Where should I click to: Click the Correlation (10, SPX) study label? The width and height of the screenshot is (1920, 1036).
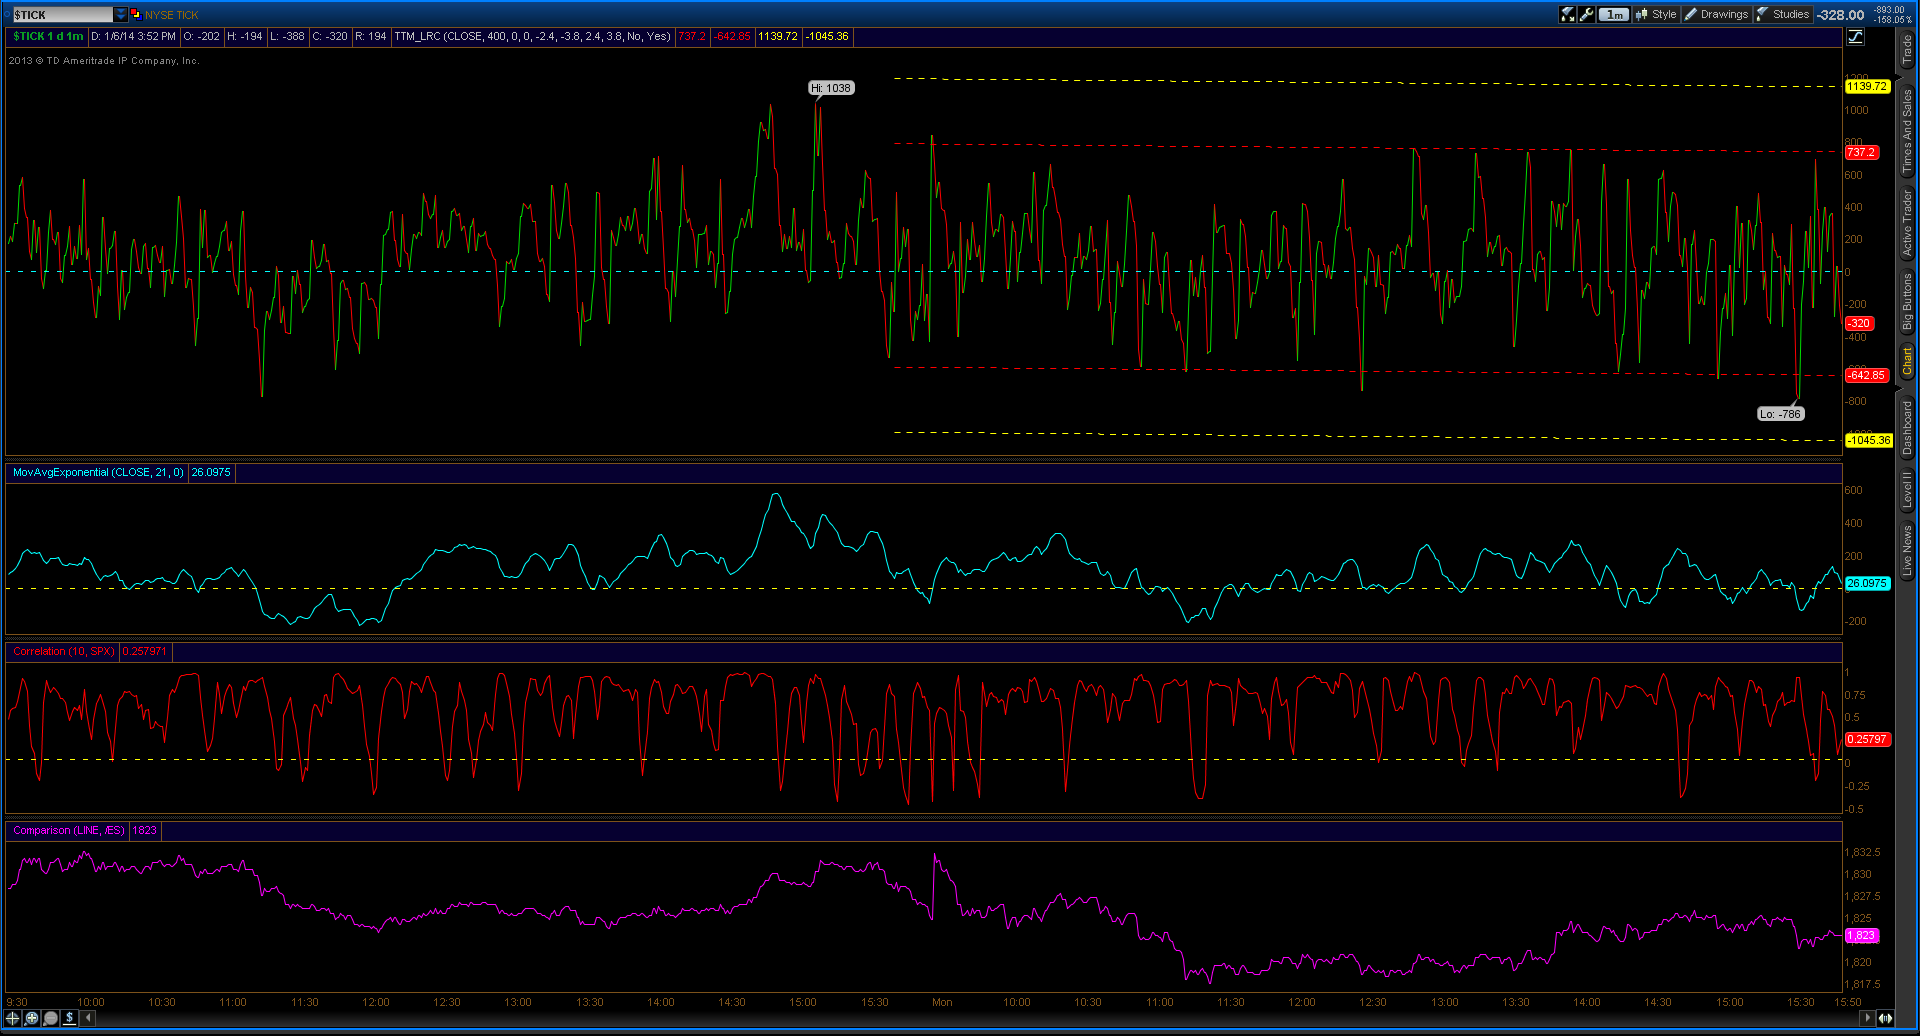(x=64, y=651)
